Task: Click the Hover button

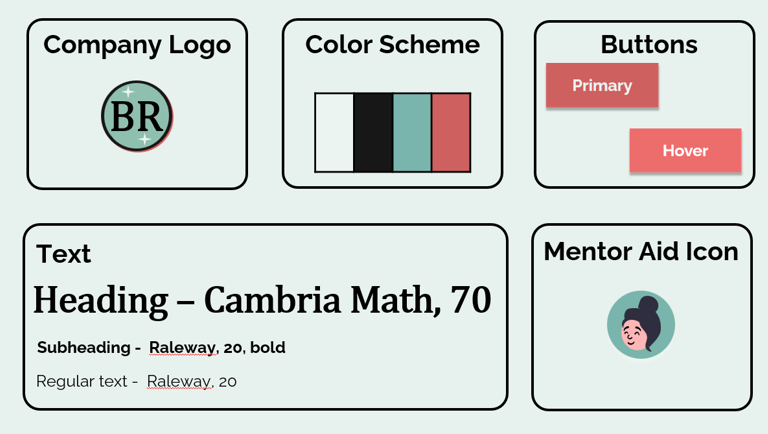Action: (x=685, y=150)
